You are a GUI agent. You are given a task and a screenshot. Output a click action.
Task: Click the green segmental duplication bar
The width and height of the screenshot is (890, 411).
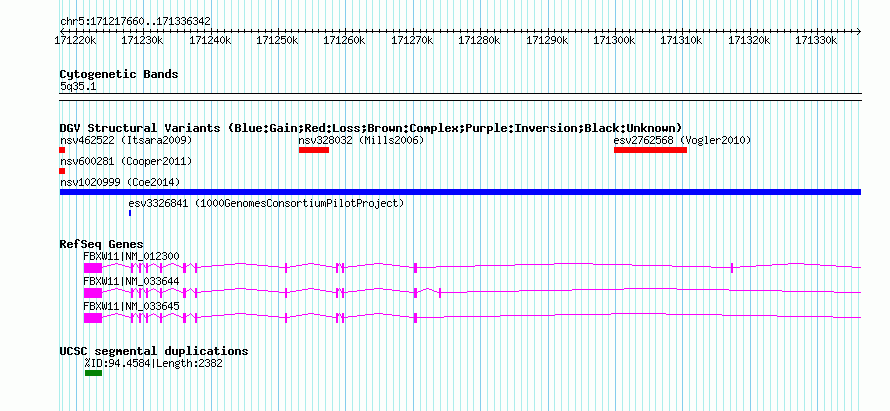93,373
